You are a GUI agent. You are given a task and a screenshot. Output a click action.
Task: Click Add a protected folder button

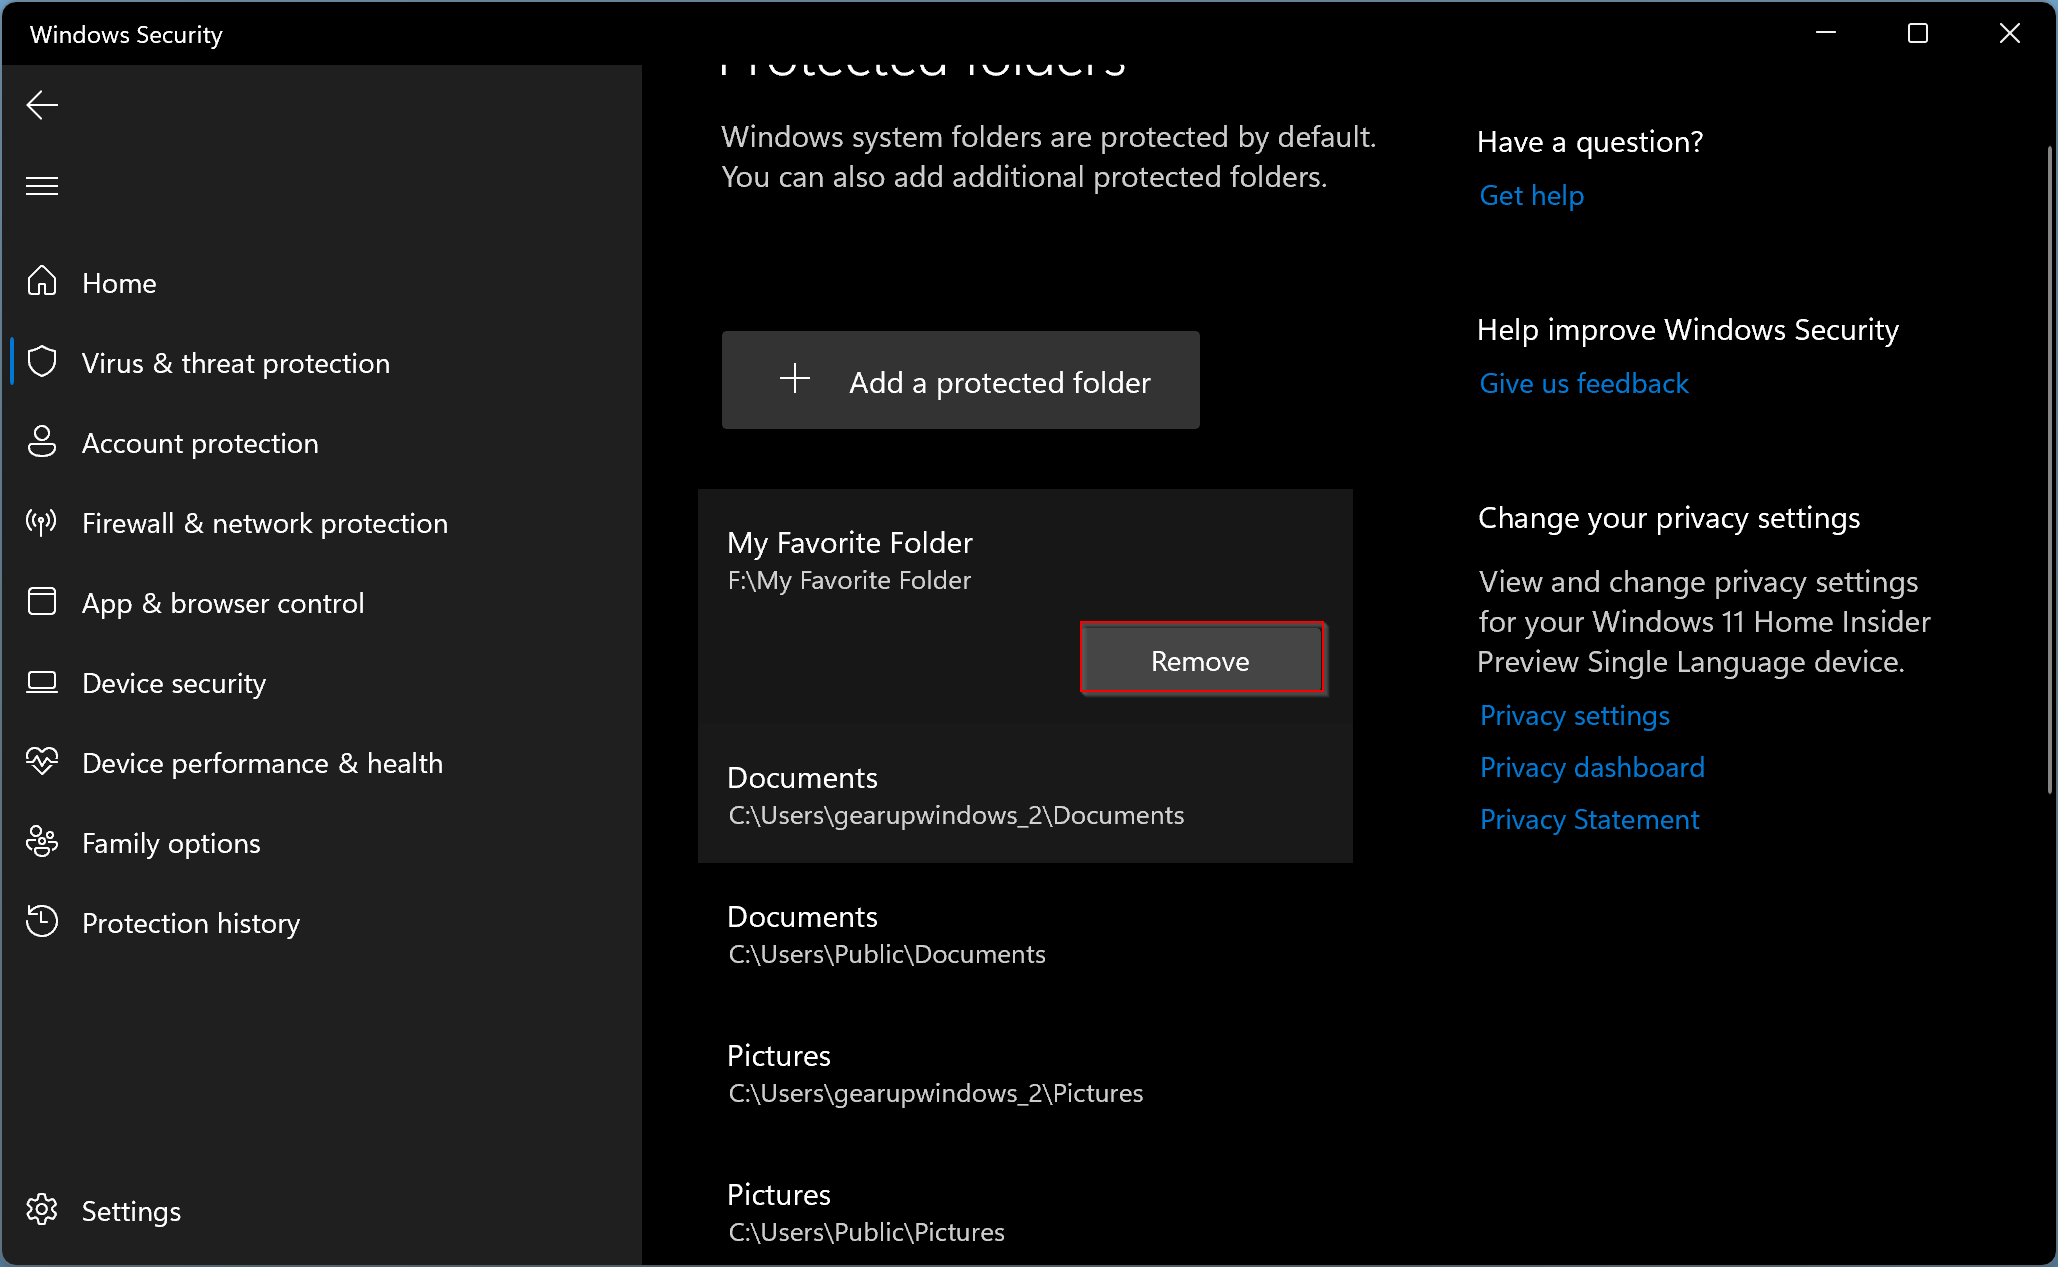961,380
